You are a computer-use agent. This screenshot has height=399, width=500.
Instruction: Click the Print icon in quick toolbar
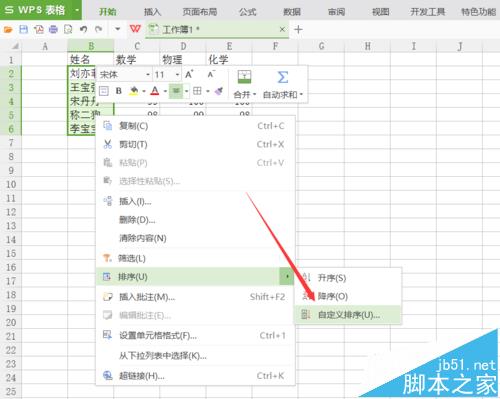point(53,29)
